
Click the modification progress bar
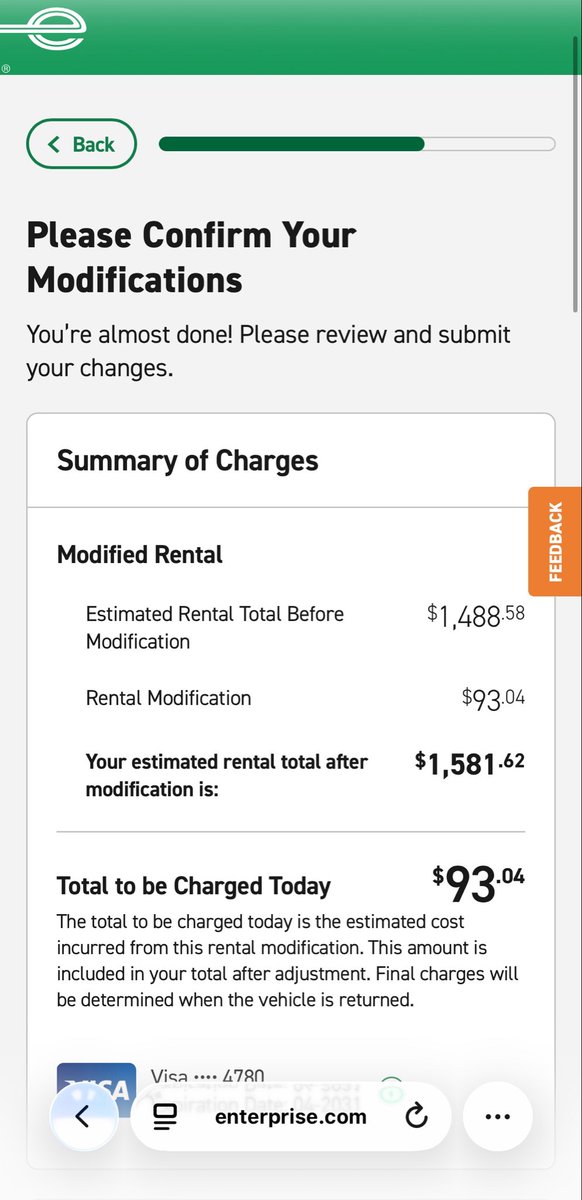[x=357, y=144]
